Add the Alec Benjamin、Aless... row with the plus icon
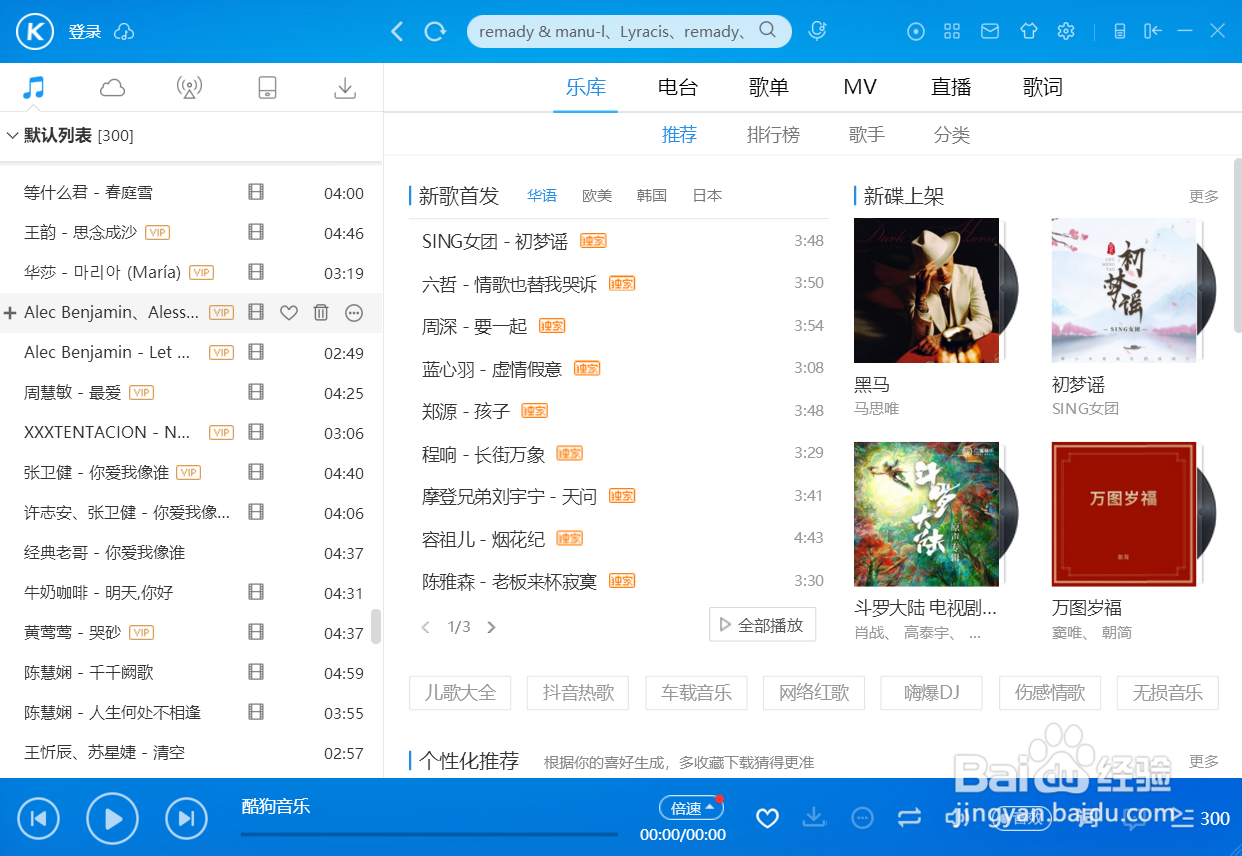The height and width of the screenshot is (856, 1242). (11, 313)
